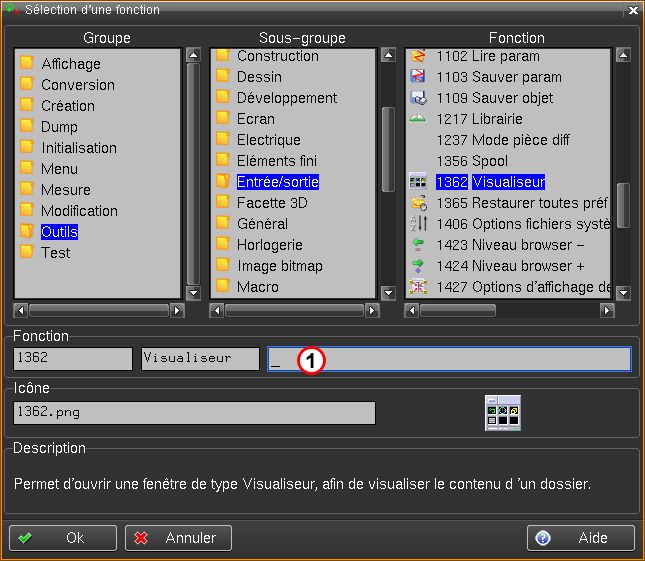Click the Options fichiers système icon
This screenshot has height=561, width=645.
(419, 224)
